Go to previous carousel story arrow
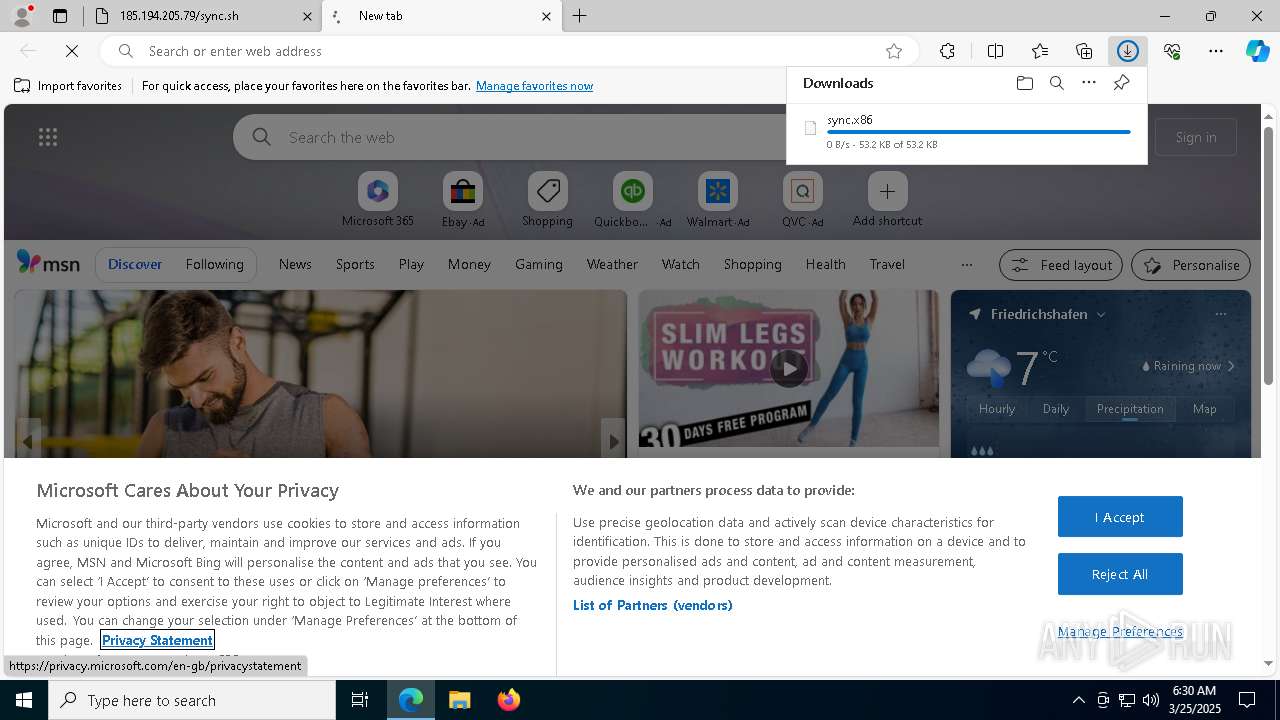Image resolution: width=1280 pixels, height=720 pixels. point(28,440)
